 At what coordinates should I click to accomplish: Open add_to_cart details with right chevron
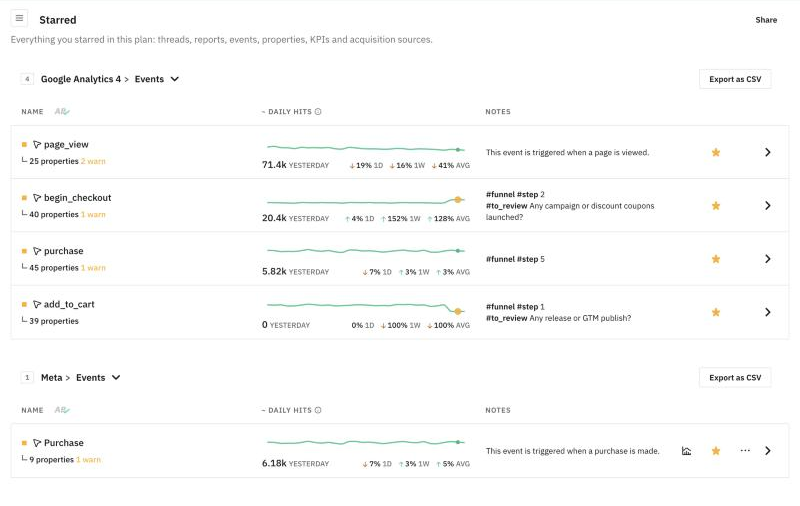point(767,312)
